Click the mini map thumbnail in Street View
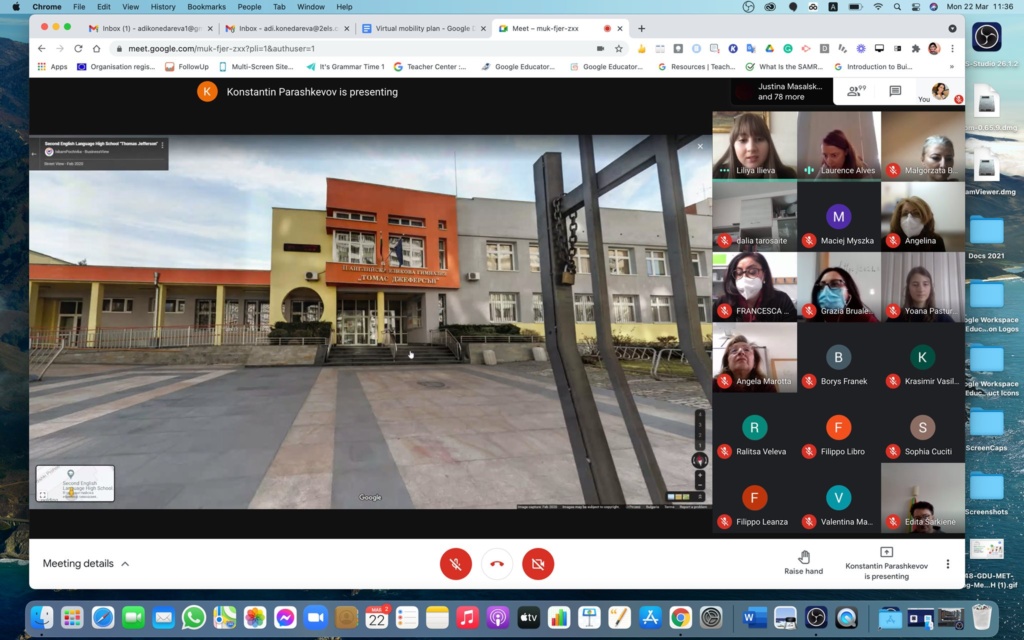Viewport: 1024px width, 640px height. [x=75, y=483]
